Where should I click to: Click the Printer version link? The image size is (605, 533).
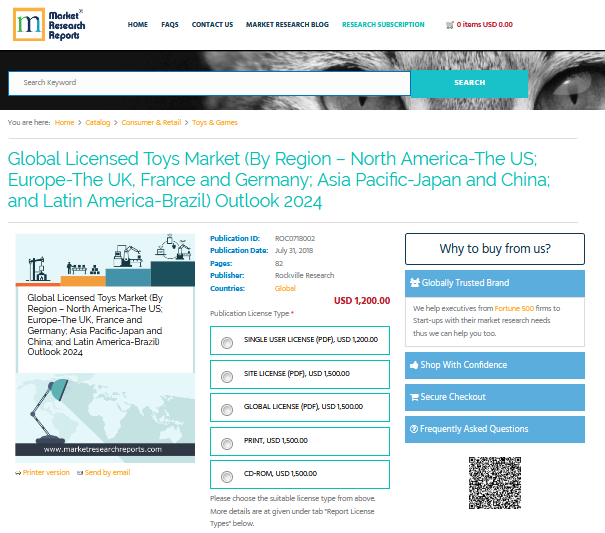pos(46,473)
